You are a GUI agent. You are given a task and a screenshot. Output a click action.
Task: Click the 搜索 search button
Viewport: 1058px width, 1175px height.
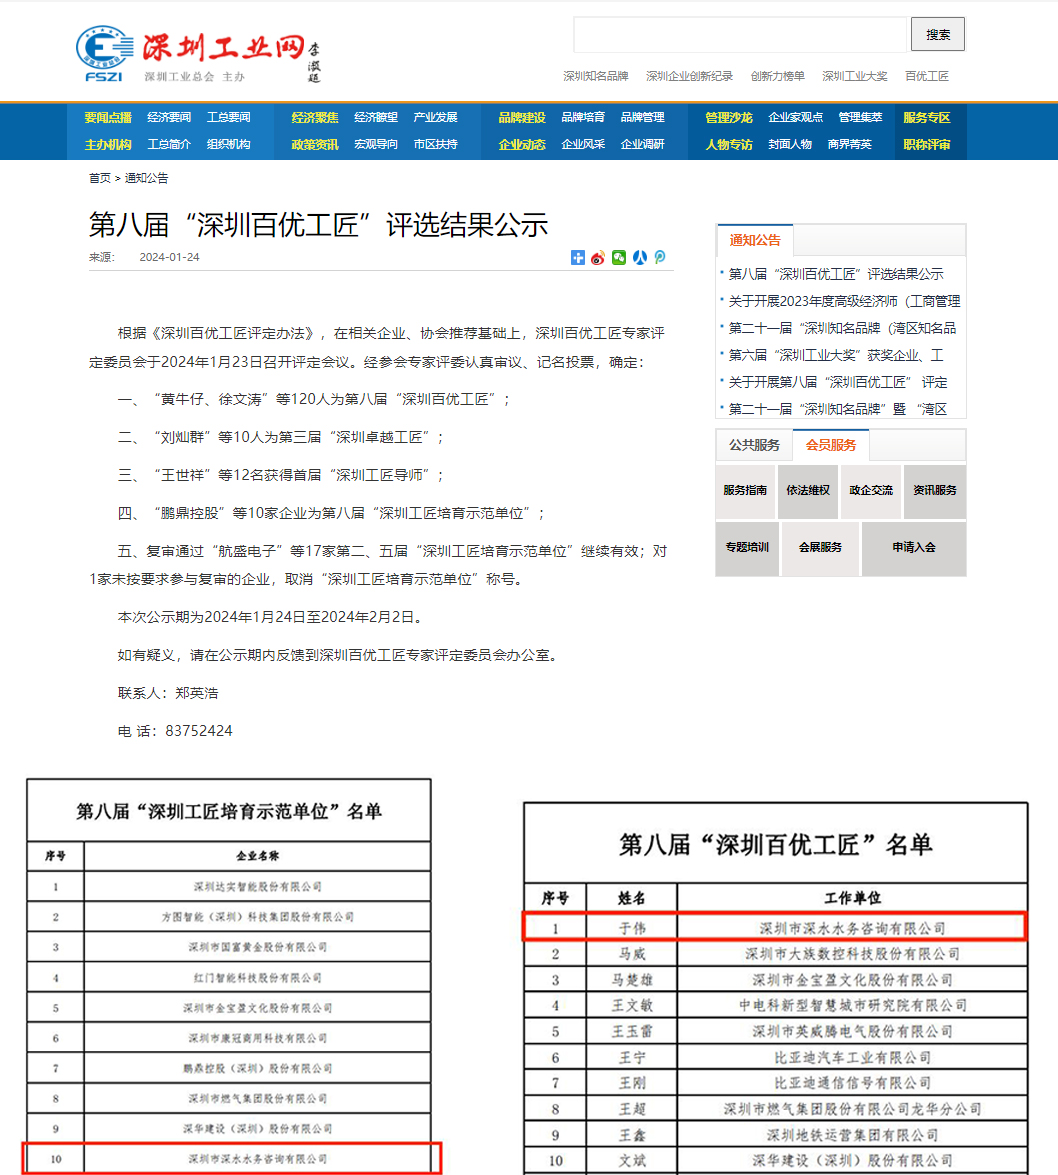coord(937,35)
